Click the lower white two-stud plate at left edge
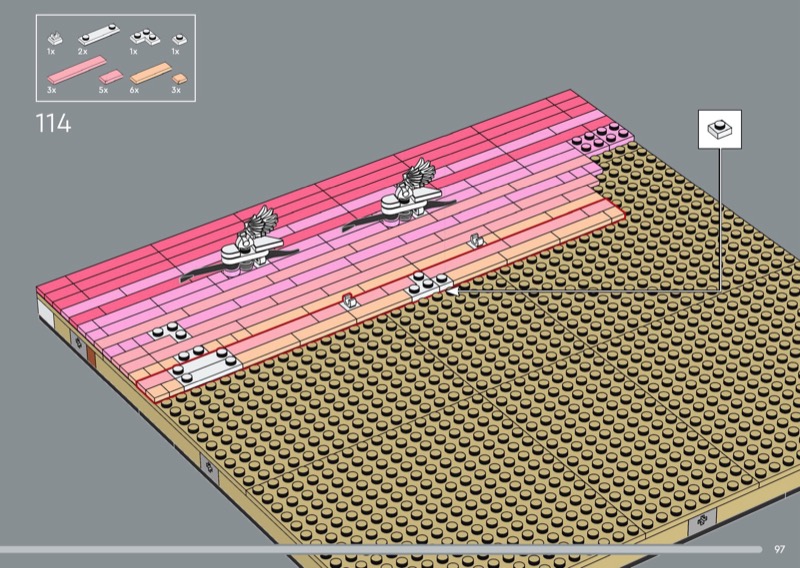 click(x=205, y=363)
